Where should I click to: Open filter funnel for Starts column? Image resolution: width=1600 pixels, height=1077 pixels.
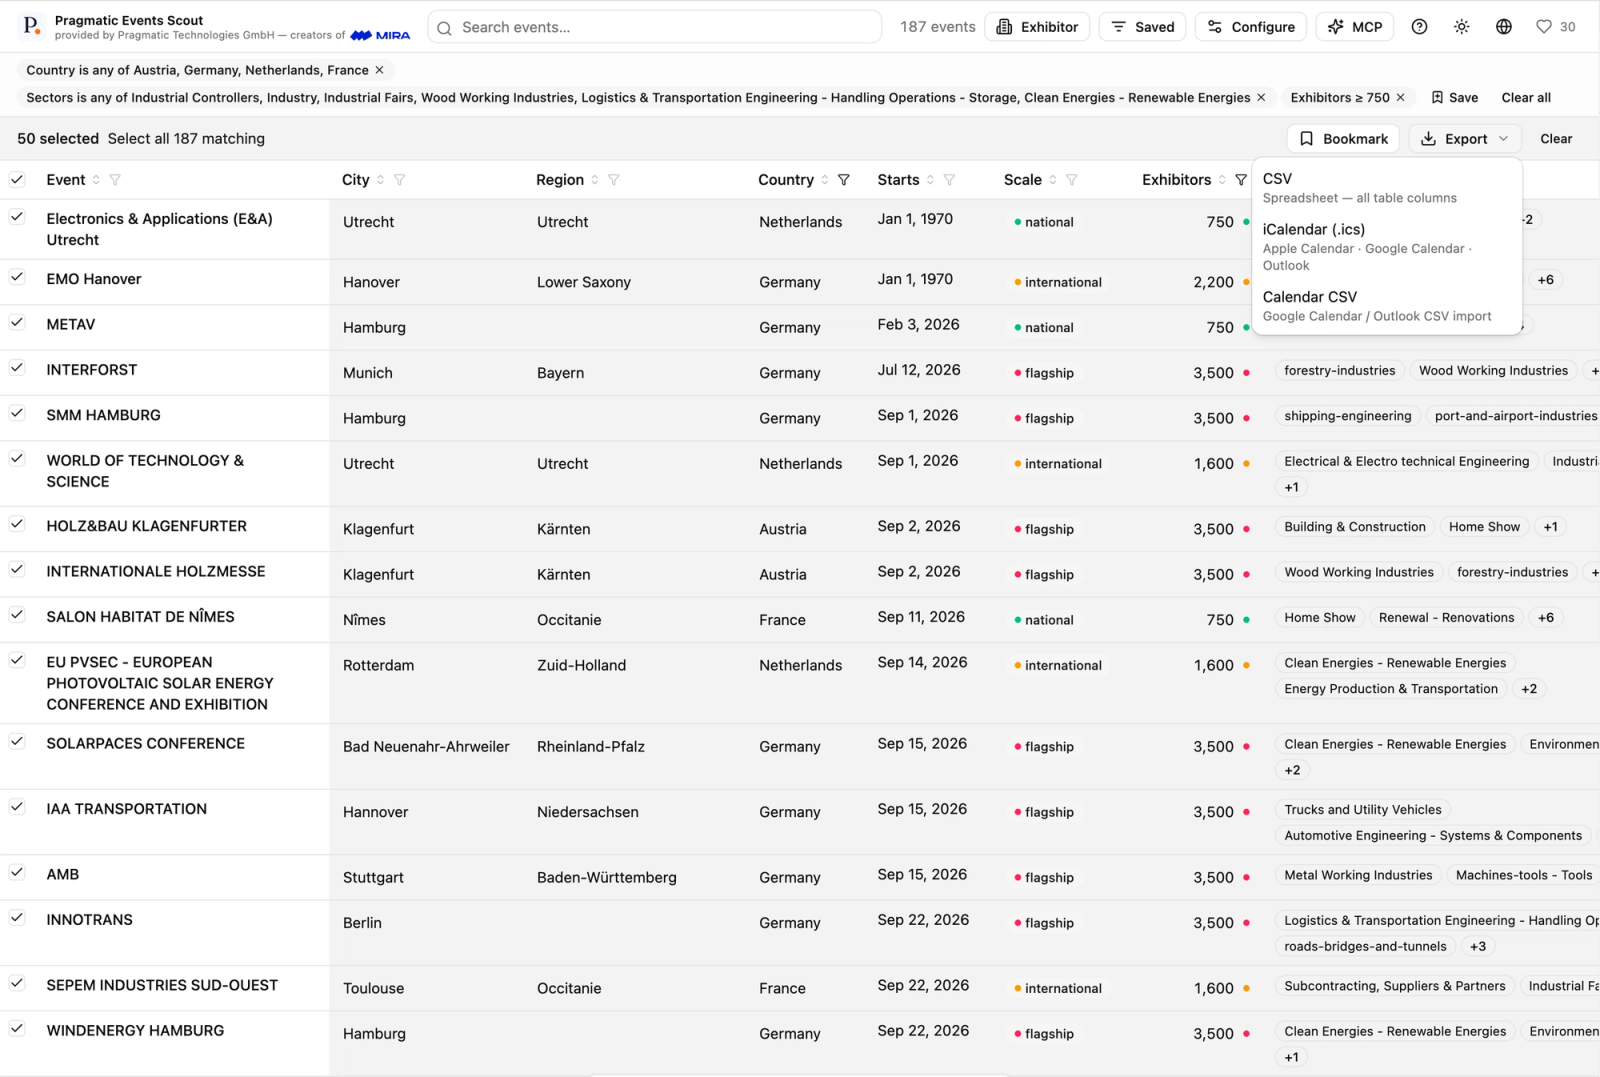[x=949, y=180]
